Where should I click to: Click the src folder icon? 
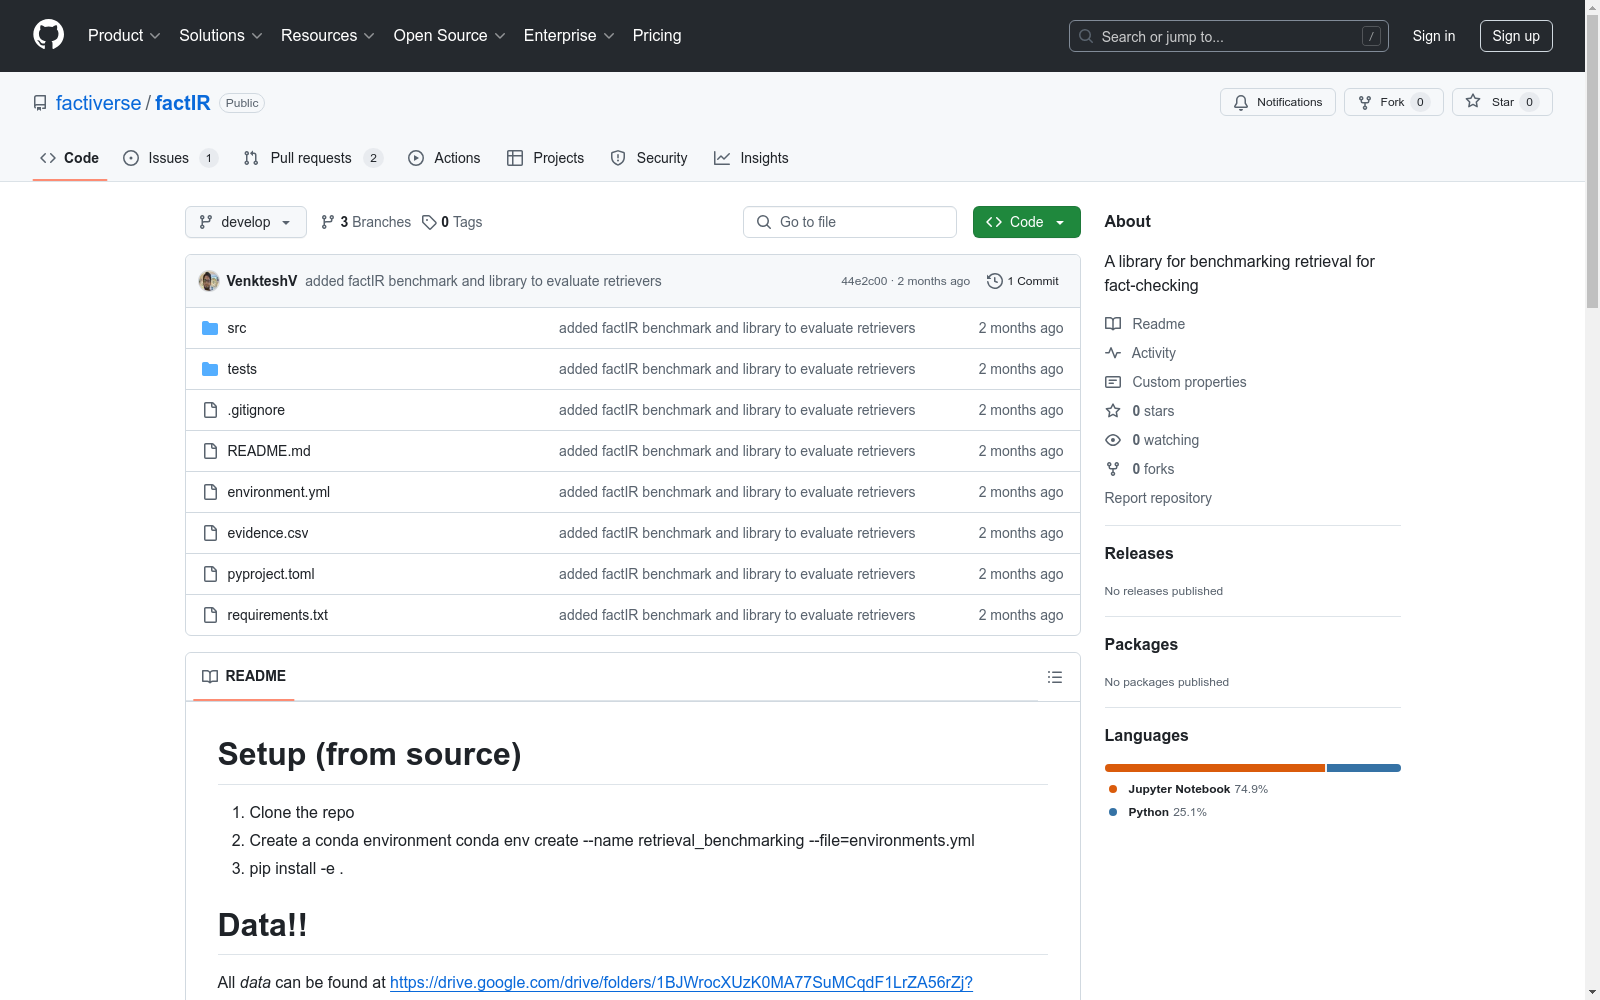click(210, 328)
